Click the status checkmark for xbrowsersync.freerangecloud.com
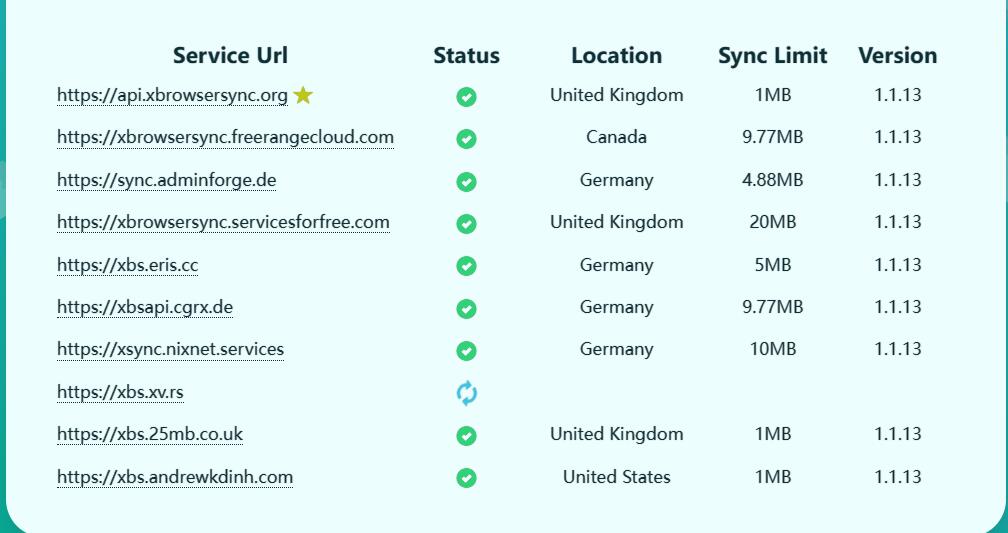This screenshot has width=1008, height=533. coord(466,139)
